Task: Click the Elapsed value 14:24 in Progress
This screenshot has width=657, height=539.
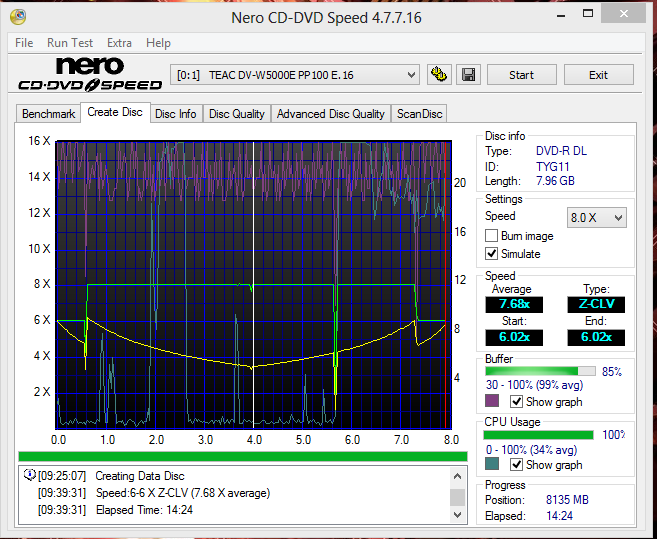Action: click(559, 516)
